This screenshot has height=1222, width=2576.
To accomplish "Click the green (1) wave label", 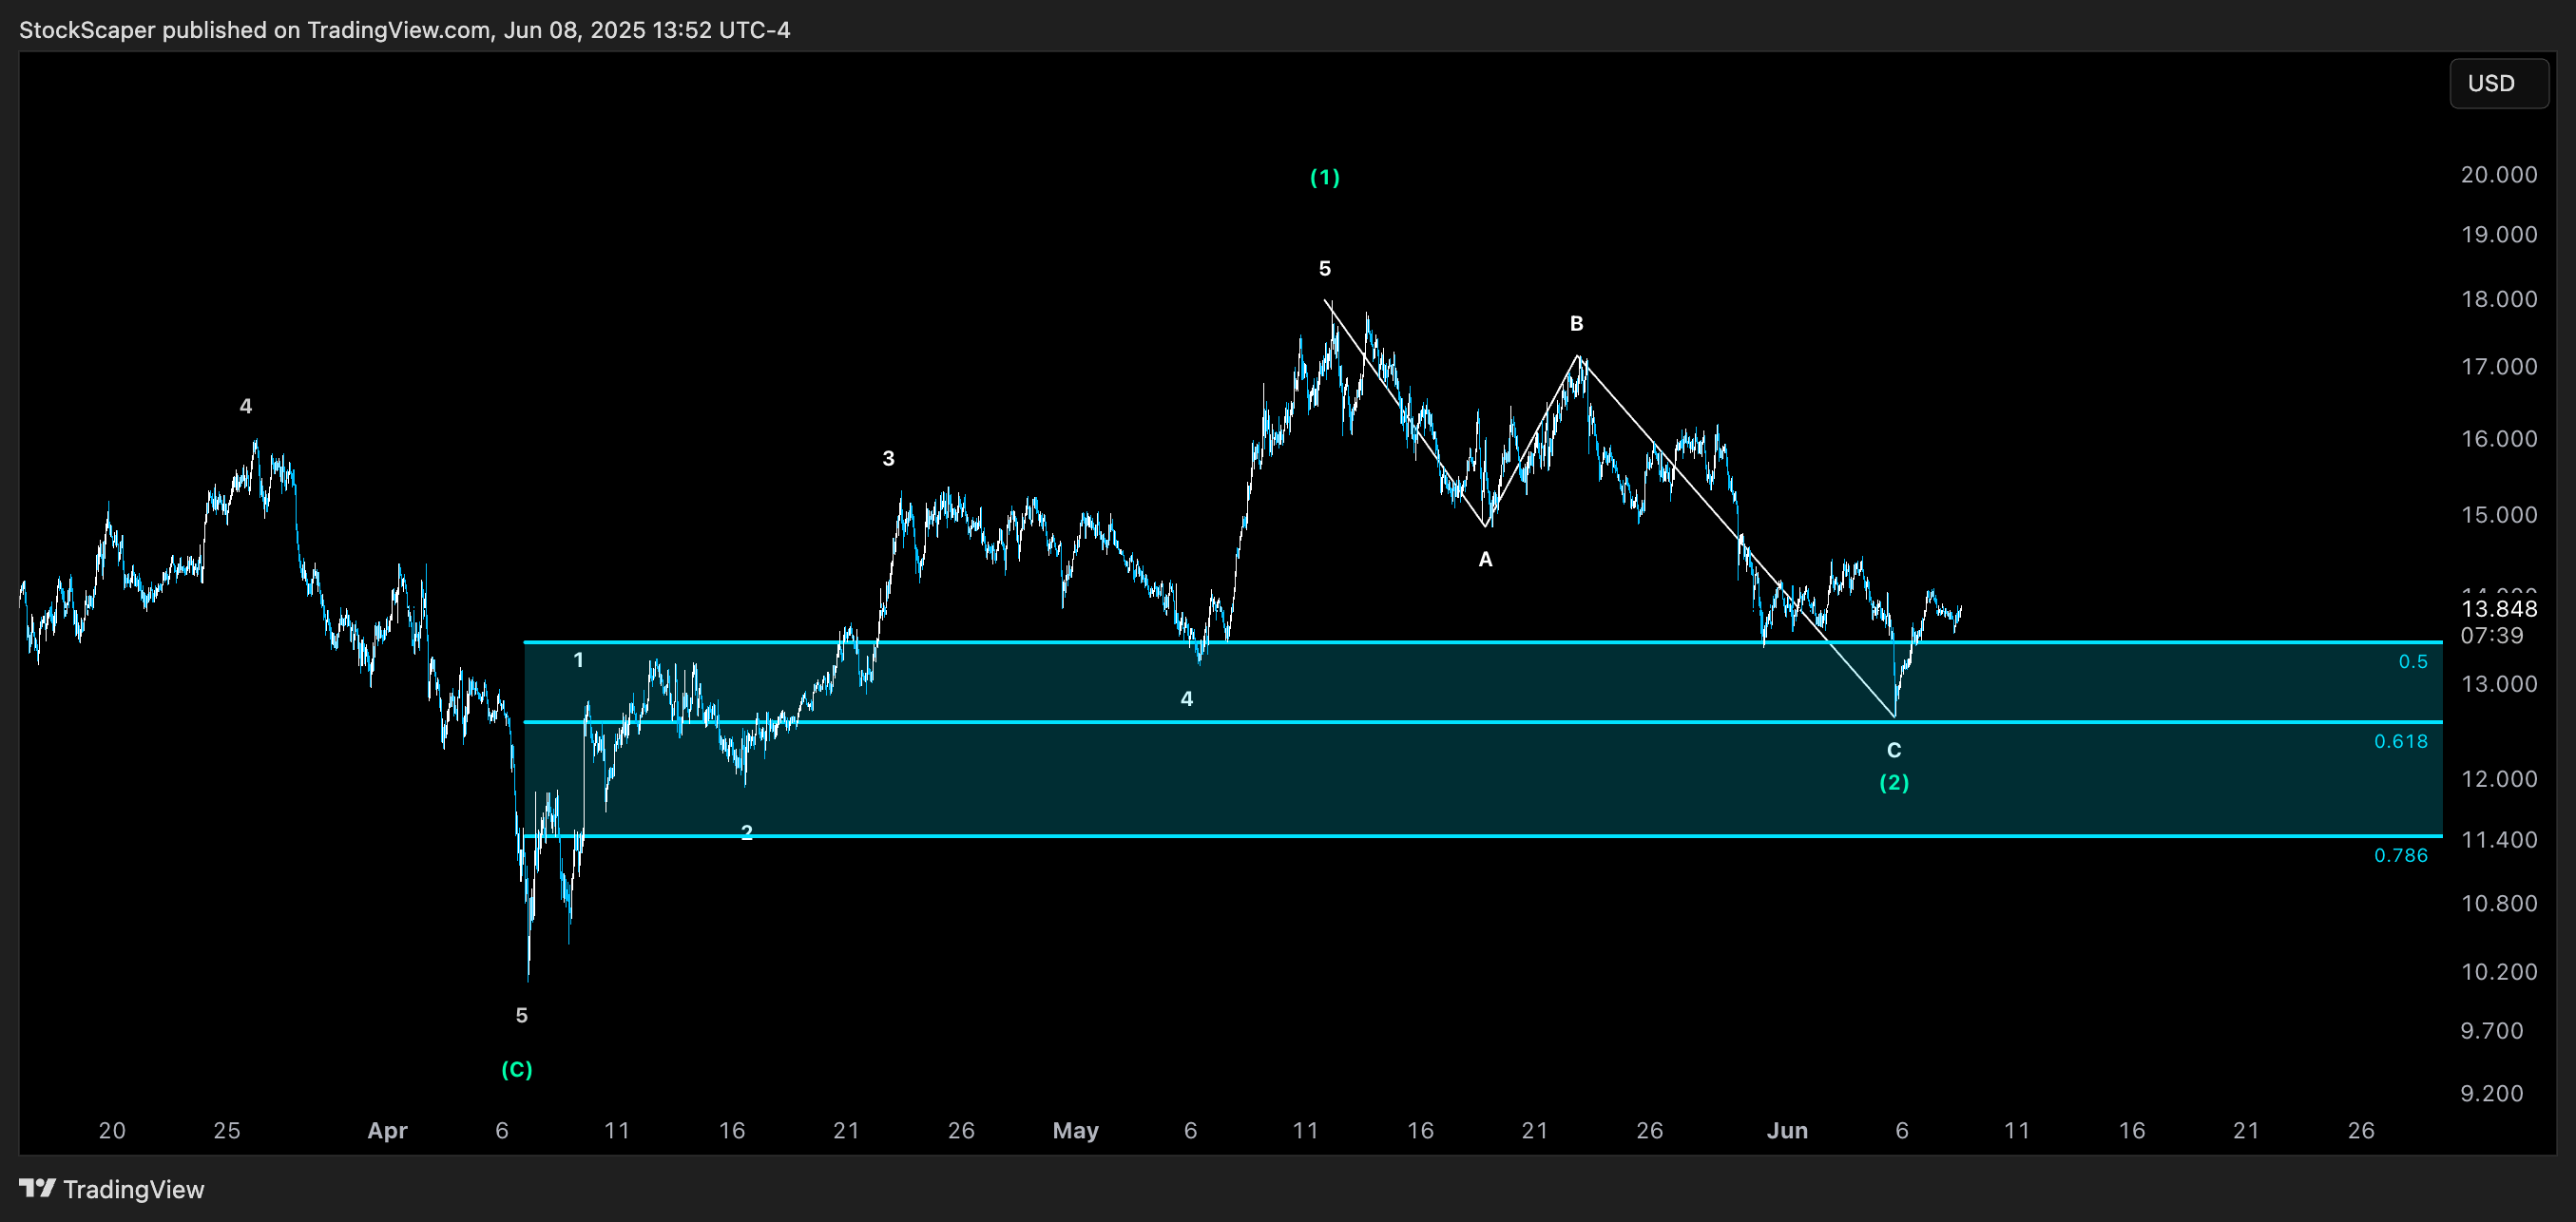I will coord(1325,177).
